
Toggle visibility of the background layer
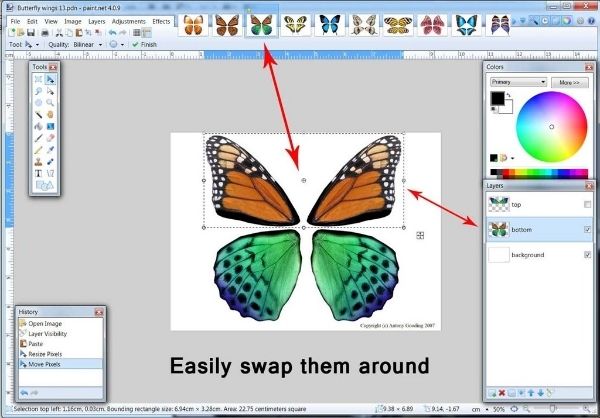(x=587, y=255)
